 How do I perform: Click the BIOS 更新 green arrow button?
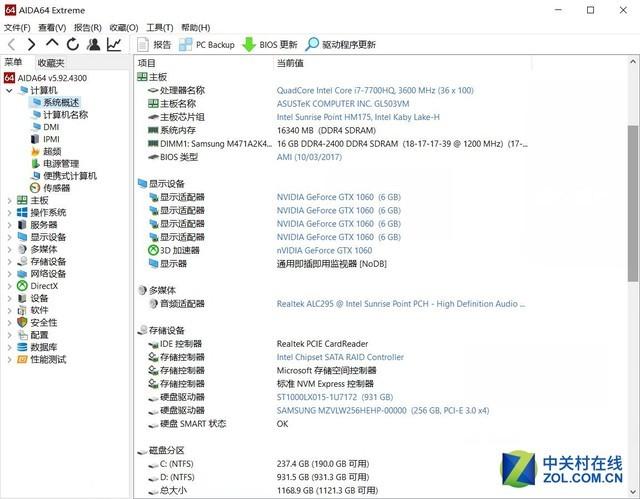270,44
